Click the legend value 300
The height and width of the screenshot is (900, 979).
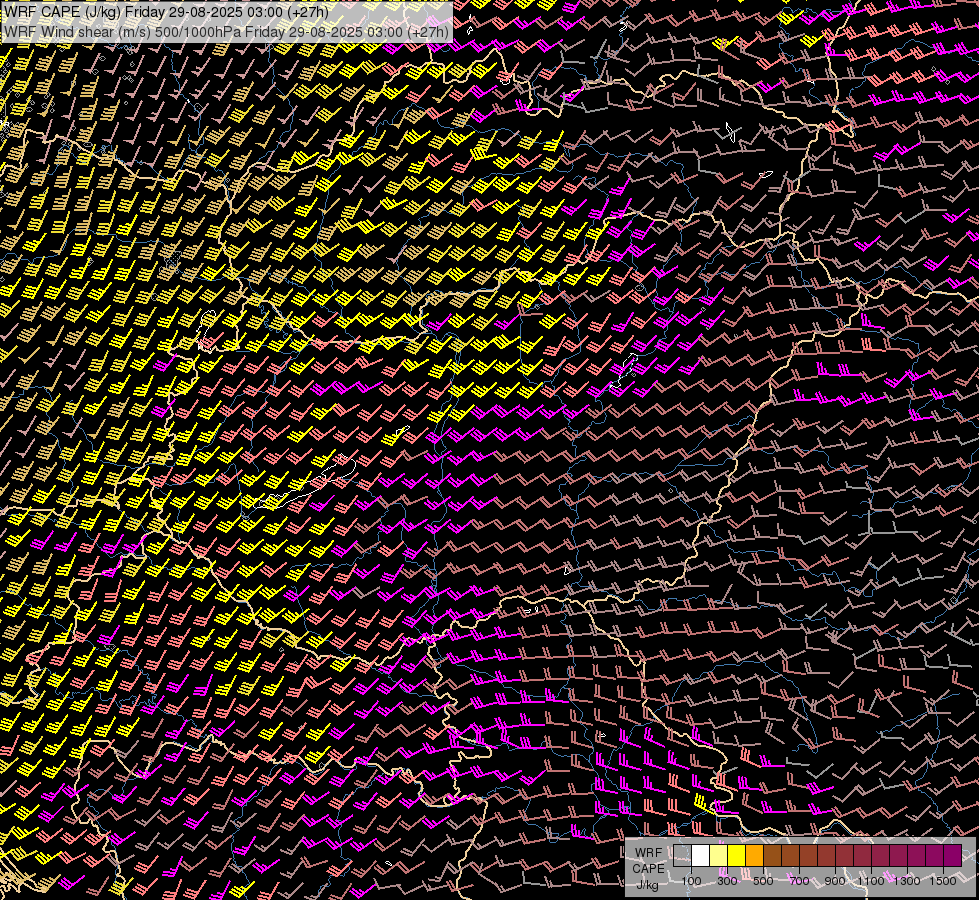(x=727, y=881)
